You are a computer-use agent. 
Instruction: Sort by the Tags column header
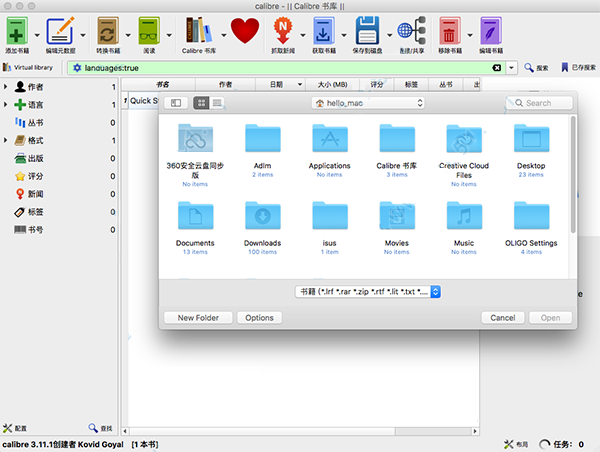coord(411,84)
